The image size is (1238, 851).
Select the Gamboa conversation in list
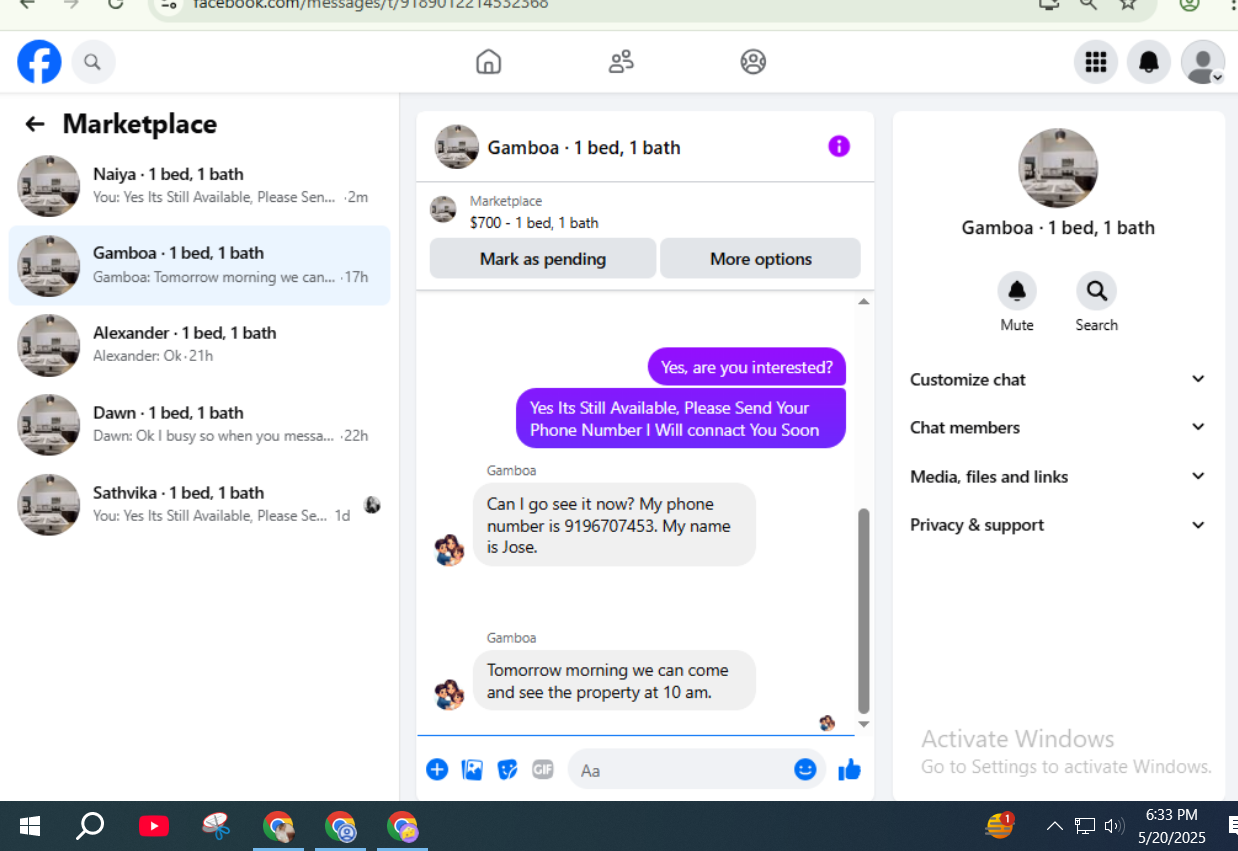[x=199, y=265]
